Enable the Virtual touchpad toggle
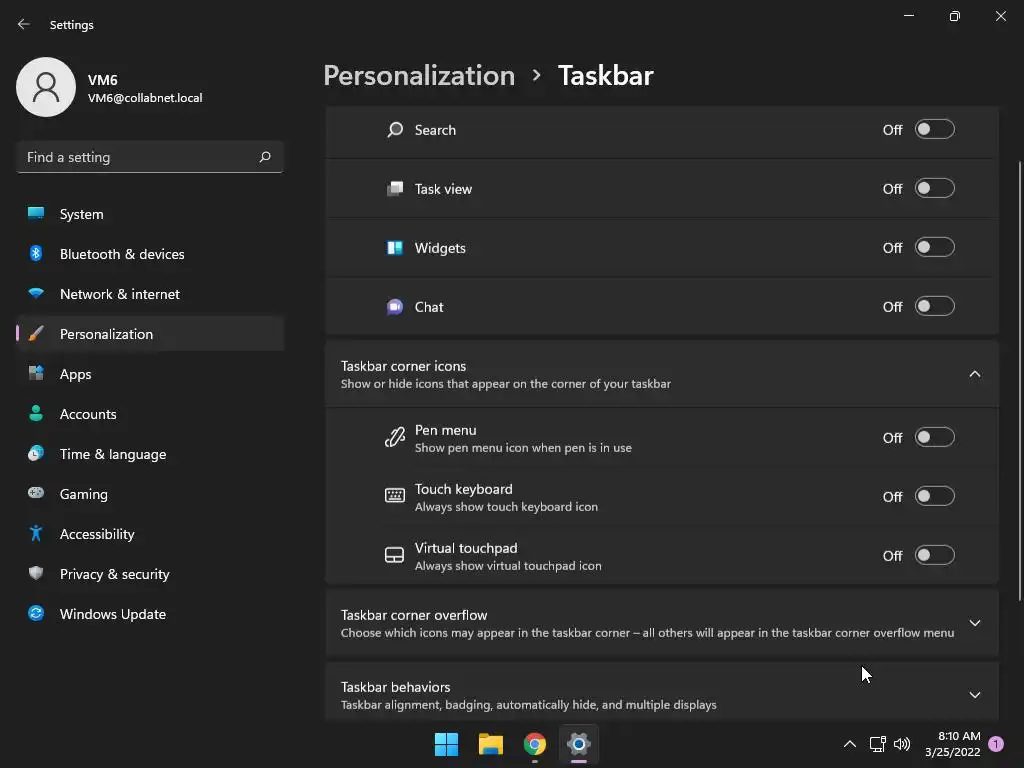This screenshot has height=768, width=1024. [x=934, y=556]
